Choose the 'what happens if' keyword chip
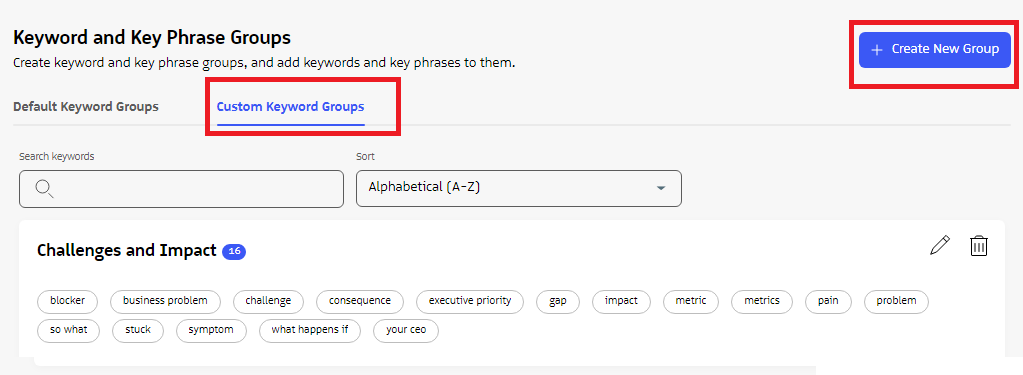1023x375 pixels. point(310,330)
